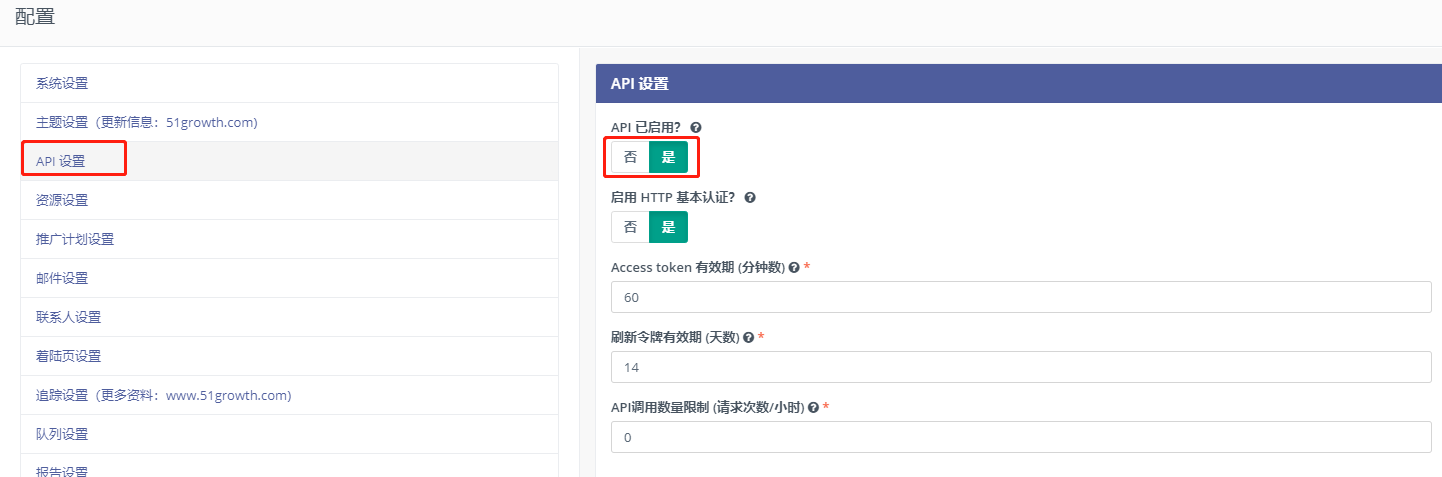The width and height of the screenshot is (1442, 477).
Task: Enable HTTP 基本认证 by choosing 是
Action: tap(668, 227)
